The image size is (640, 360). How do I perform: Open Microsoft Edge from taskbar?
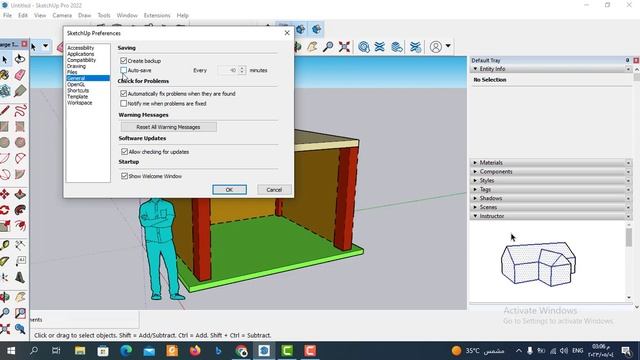[126, 351]
